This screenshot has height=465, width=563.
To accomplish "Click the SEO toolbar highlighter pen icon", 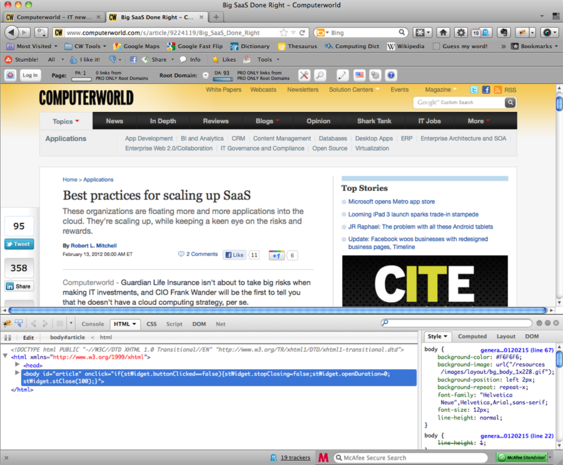I will (342, 75).
